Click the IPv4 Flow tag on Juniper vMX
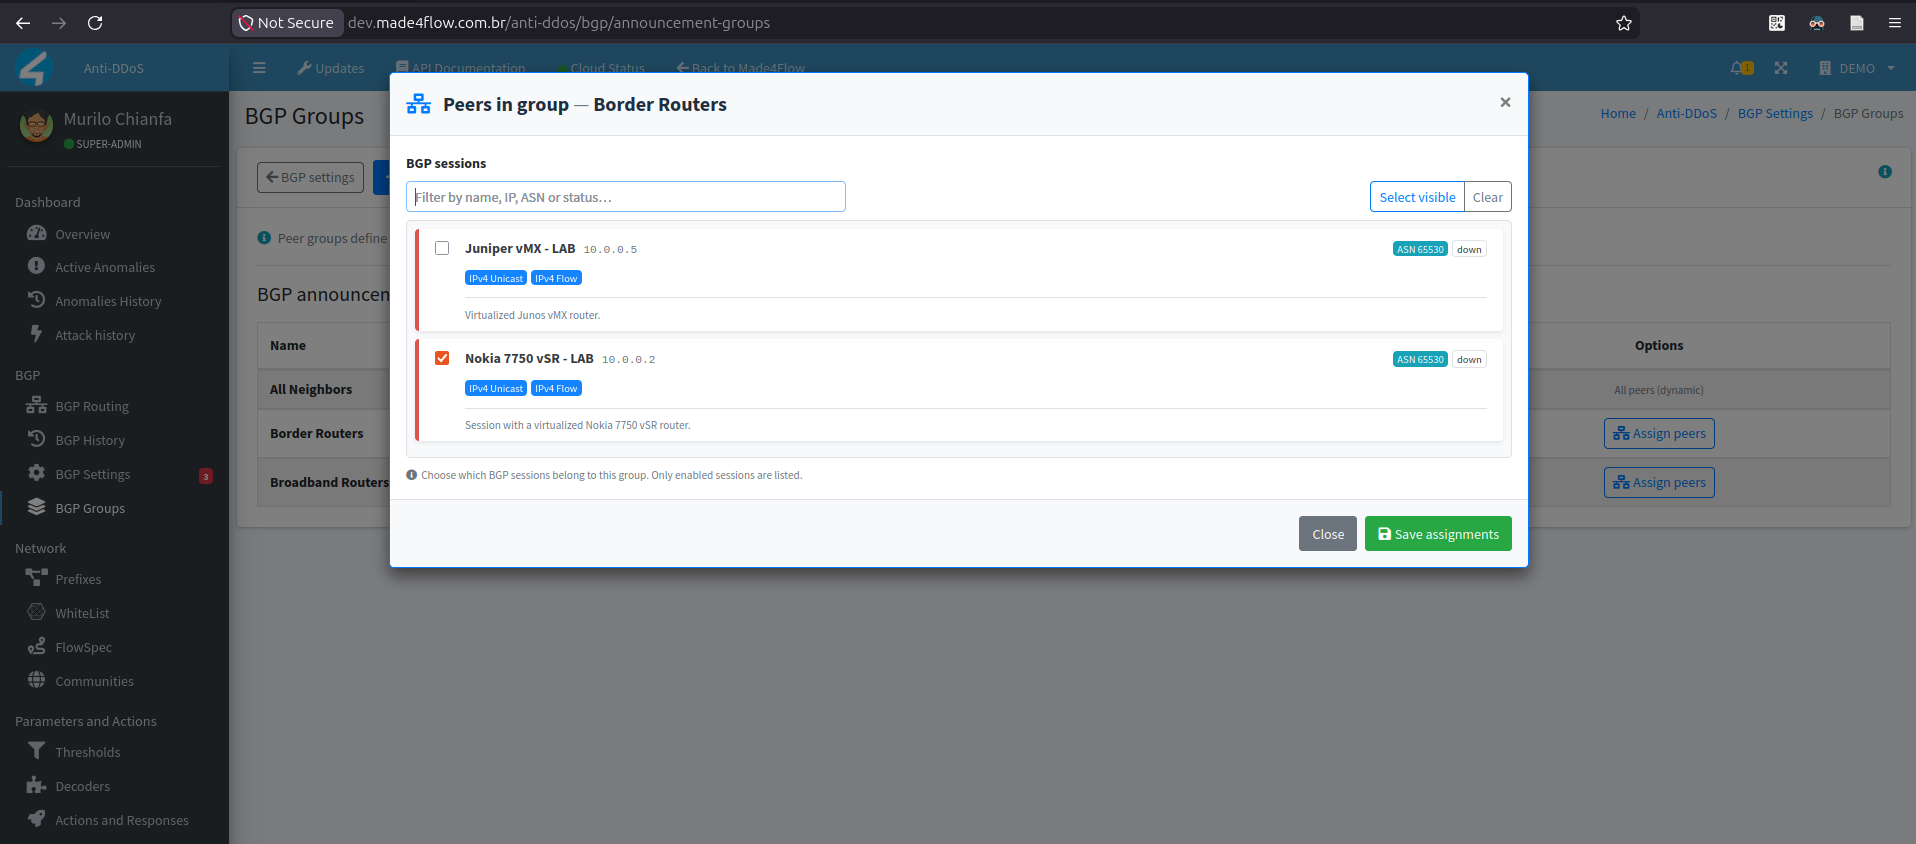1916x844 pixels. 556,278
